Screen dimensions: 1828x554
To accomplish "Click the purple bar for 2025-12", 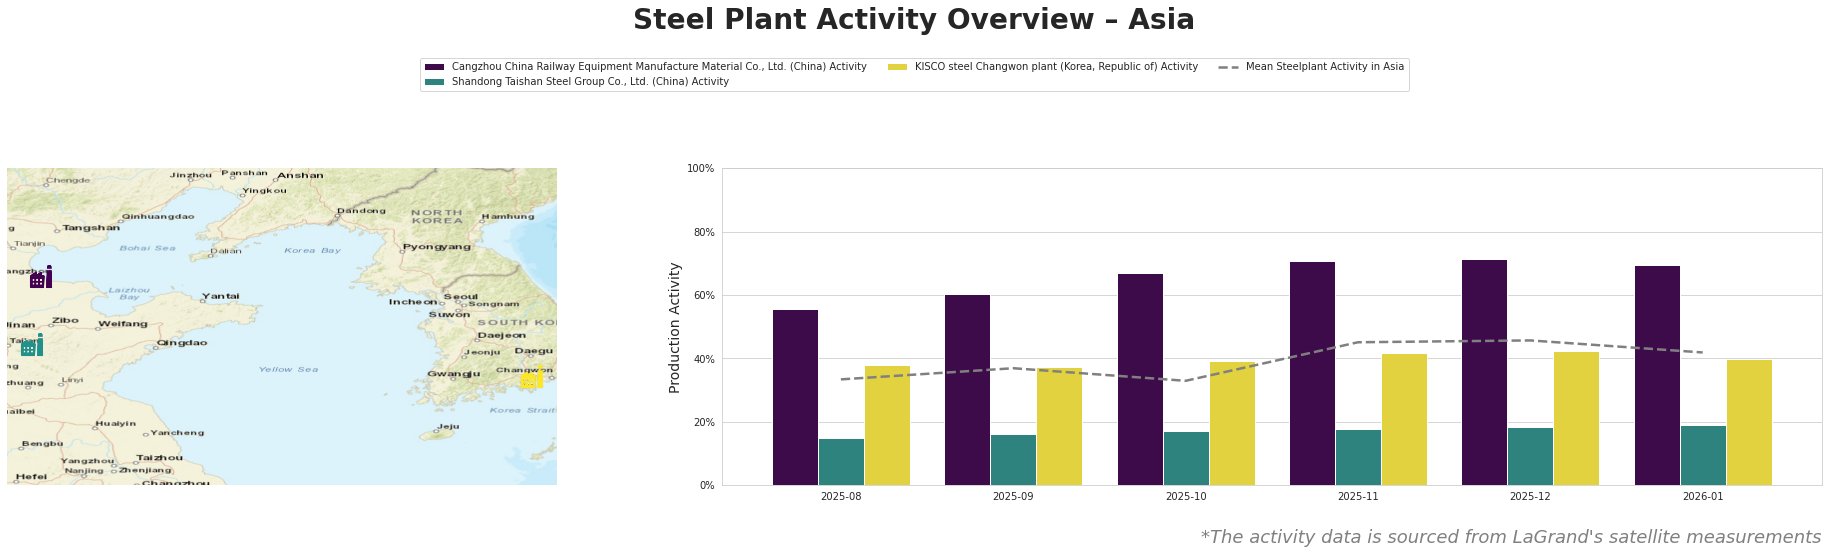I will [1484, 372].
